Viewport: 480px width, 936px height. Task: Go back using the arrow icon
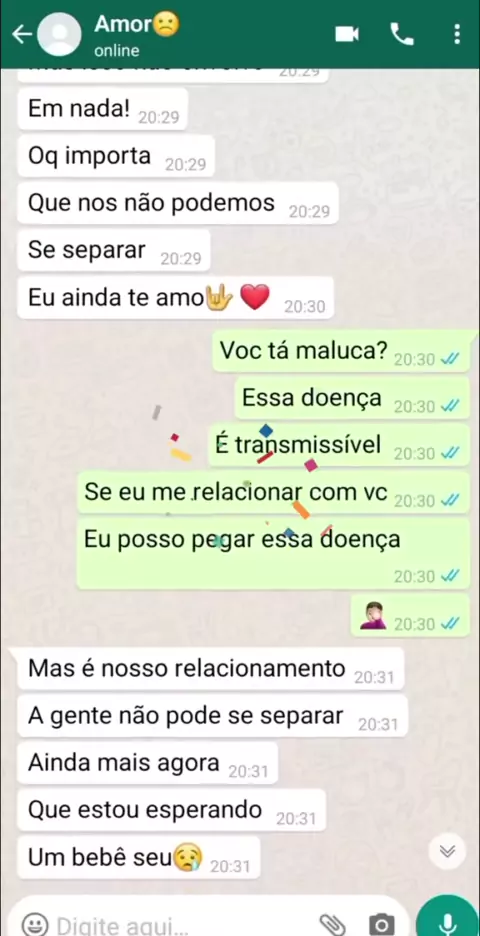22,35
